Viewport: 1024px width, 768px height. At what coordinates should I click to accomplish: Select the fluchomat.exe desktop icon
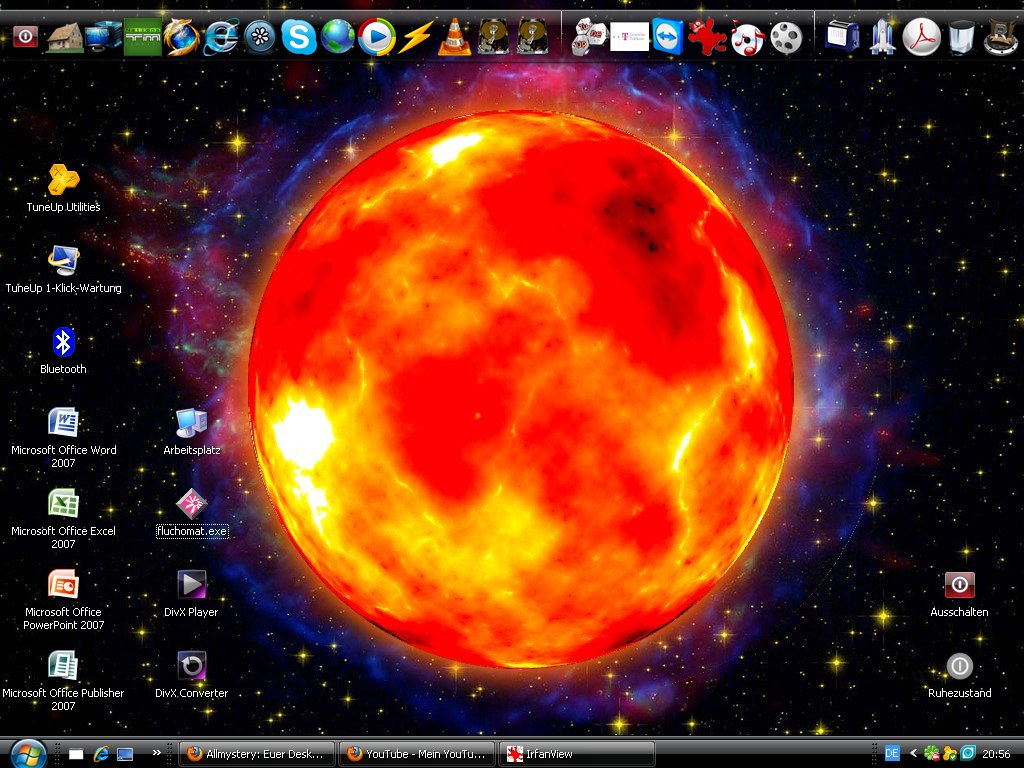coord(191,504)
